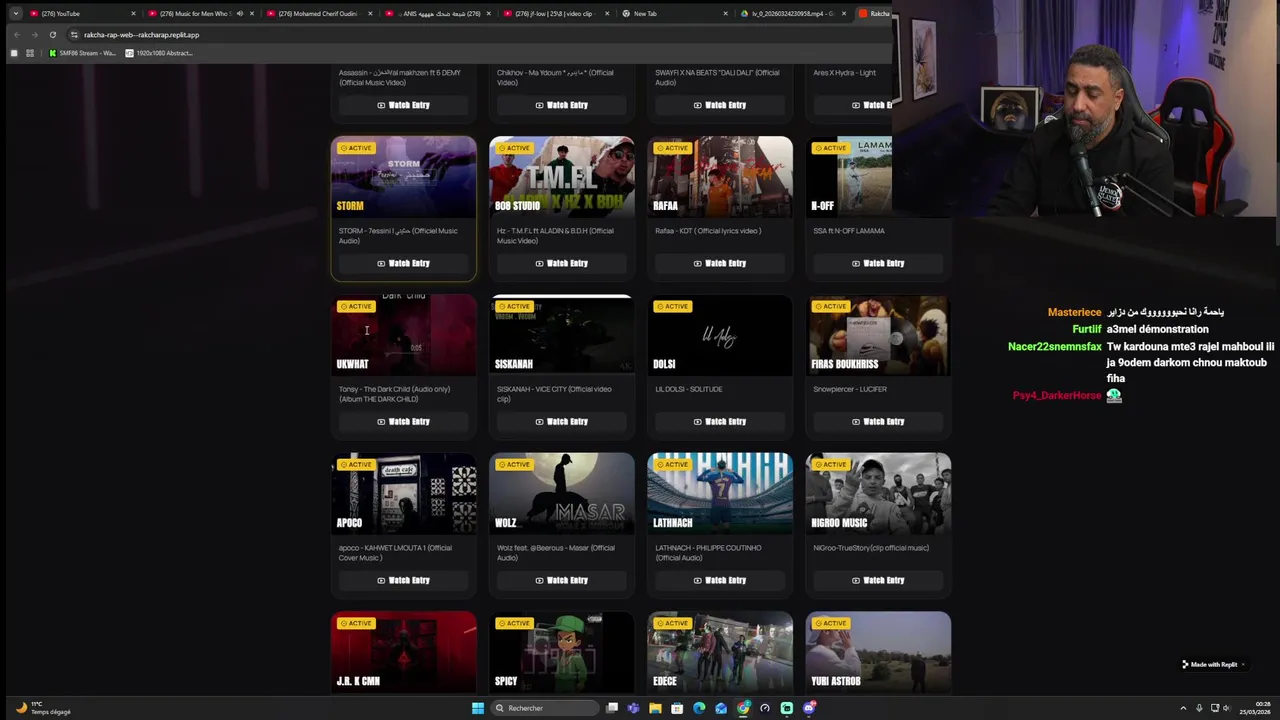Open the LATHNACH Philippe Coutinho thumbnail
The height and width of the screenshot is (720, 1280).
point(720,493)
